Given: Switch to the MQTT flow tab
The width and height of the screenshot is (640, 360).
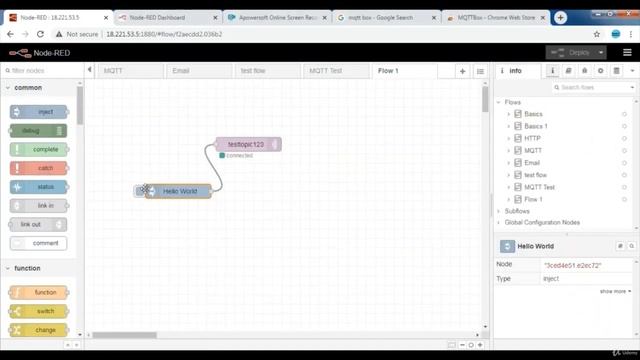Looking at the screenshot, I should click(x=131, y=71).
